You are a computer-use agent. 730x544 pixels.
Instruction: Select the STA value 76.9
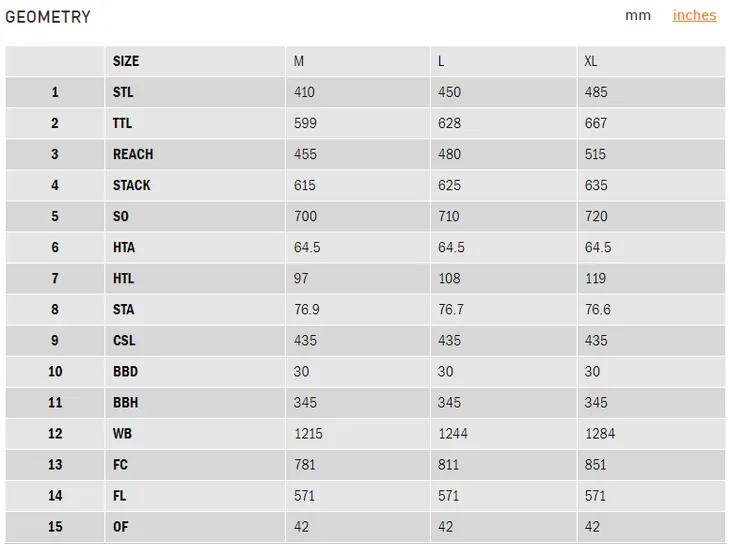(306, 309)
